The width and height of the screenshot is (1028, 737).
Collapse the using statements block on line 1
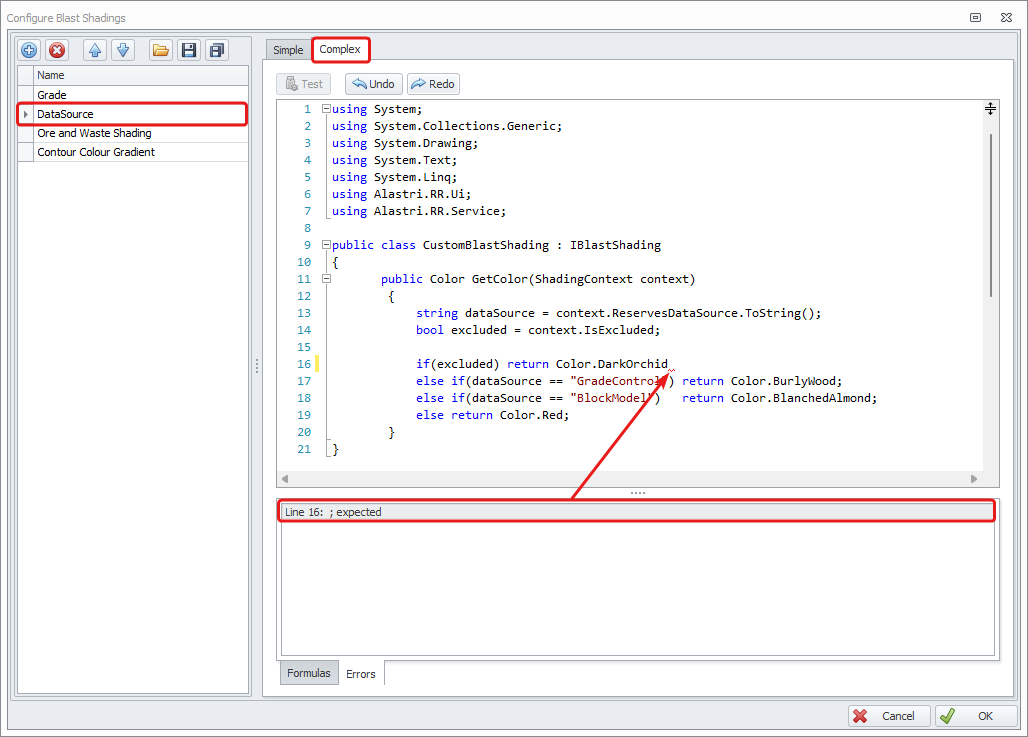point(326,109)
